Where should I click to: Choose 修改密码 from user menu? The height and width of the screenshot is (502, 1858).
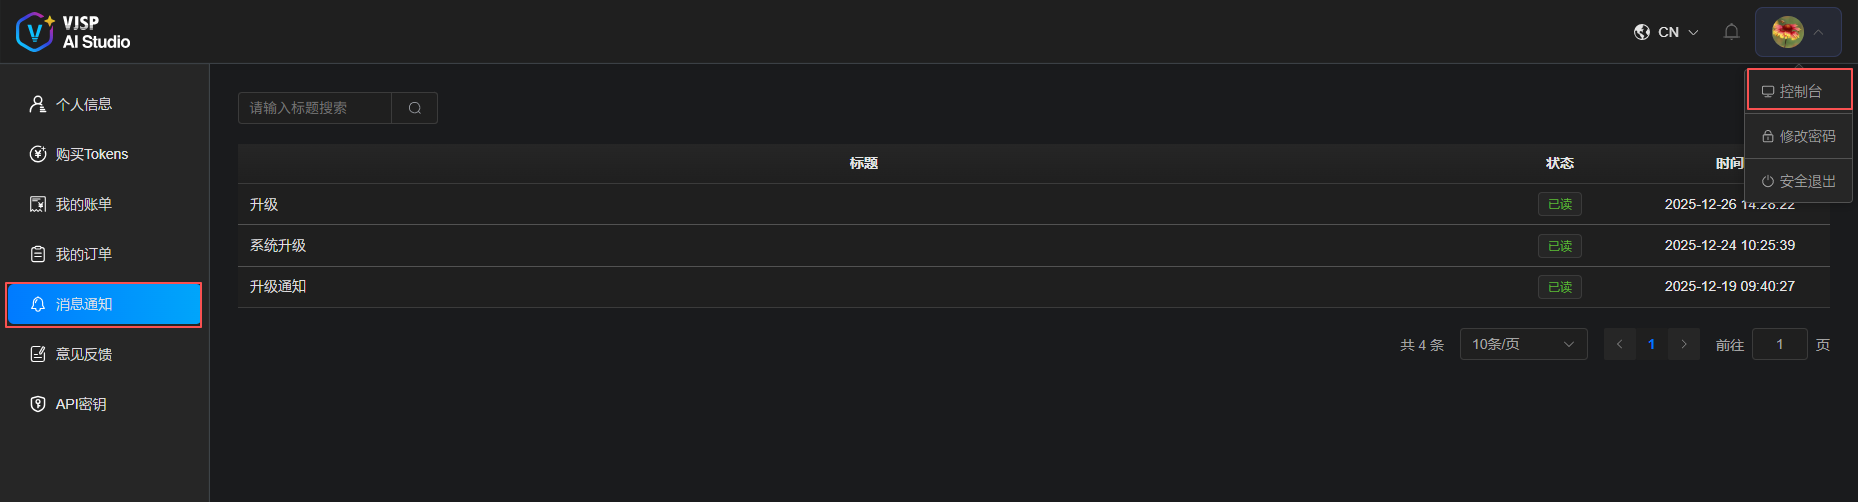click(1799, 136)
